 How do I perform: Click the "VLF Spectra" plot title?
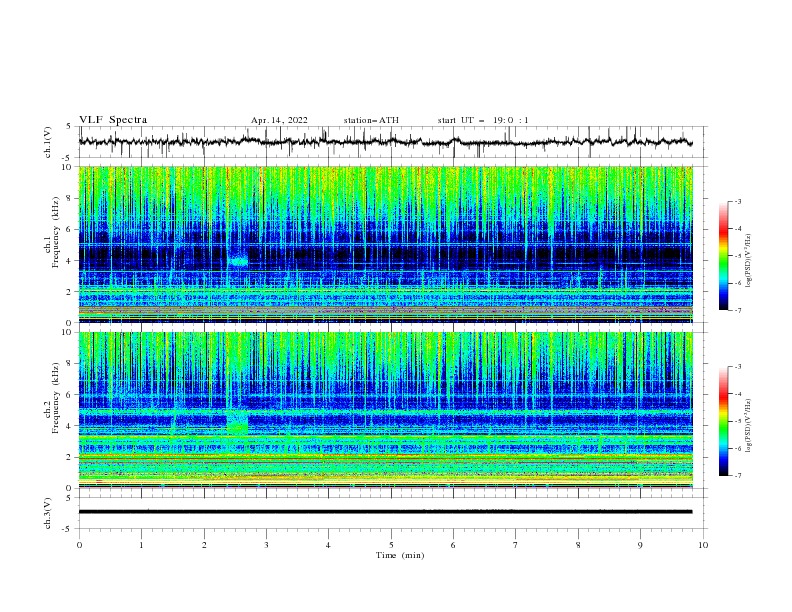[x=113, y=120]
